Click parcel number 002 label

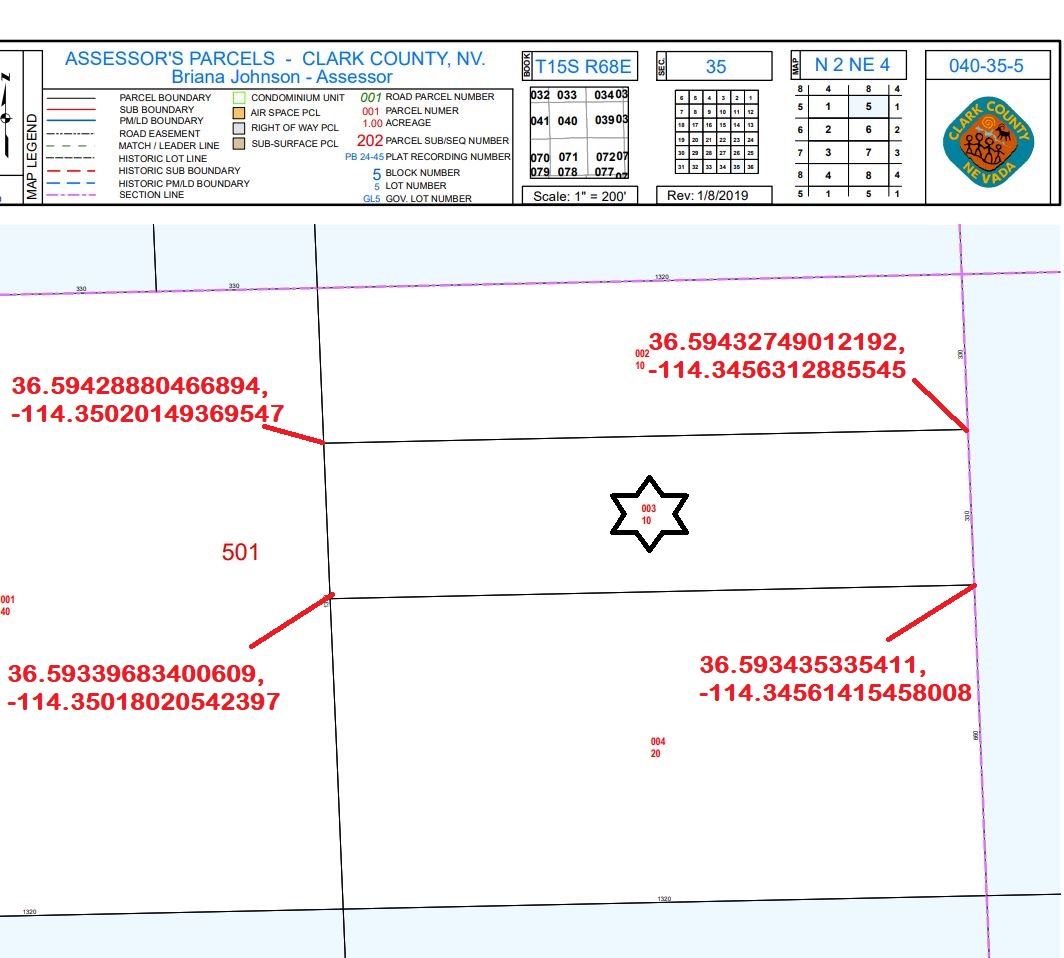[642, 354]
